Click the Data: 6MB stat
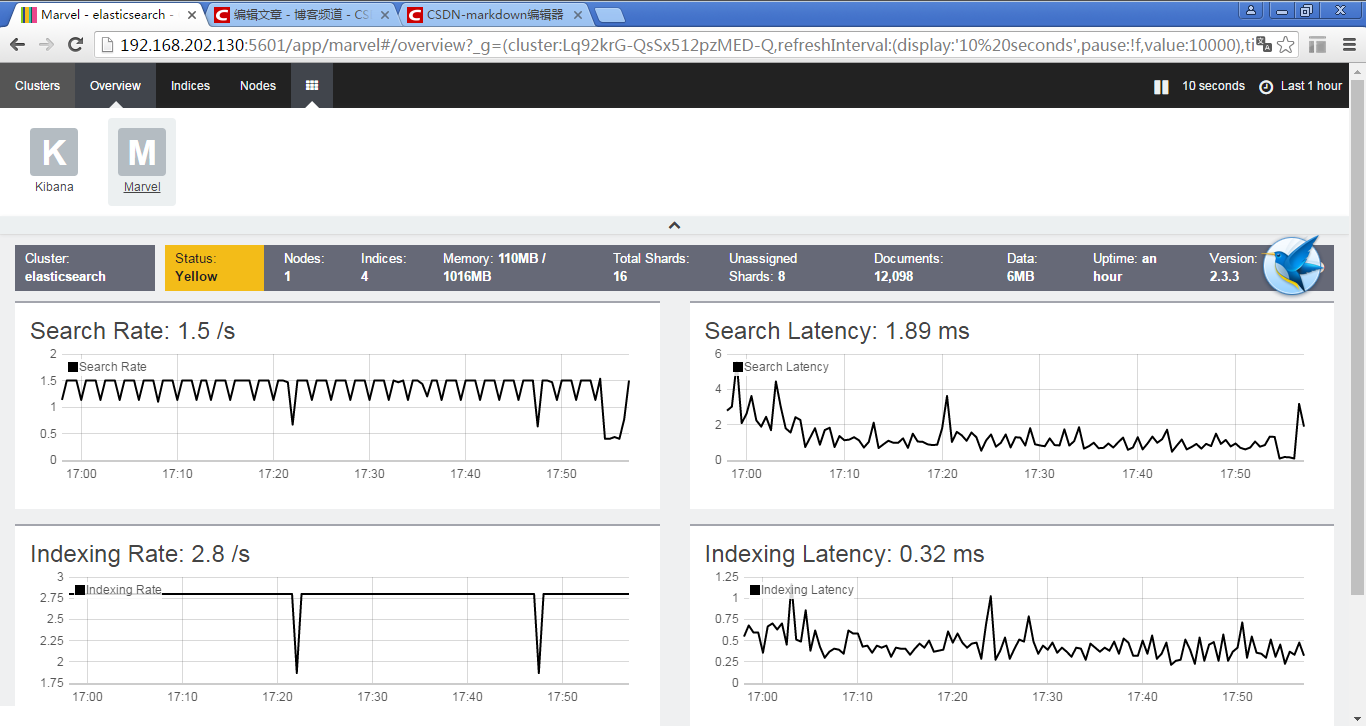The image size is (1366, 726). (x=1022, y=268)
